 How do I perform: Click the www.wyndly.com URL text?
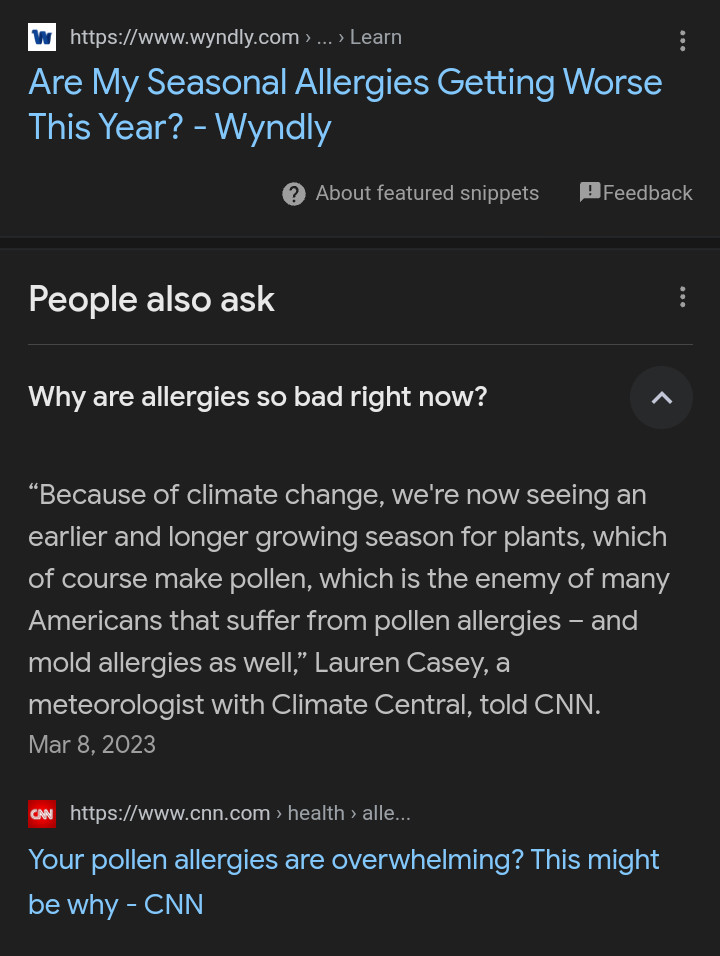[184, 38]
